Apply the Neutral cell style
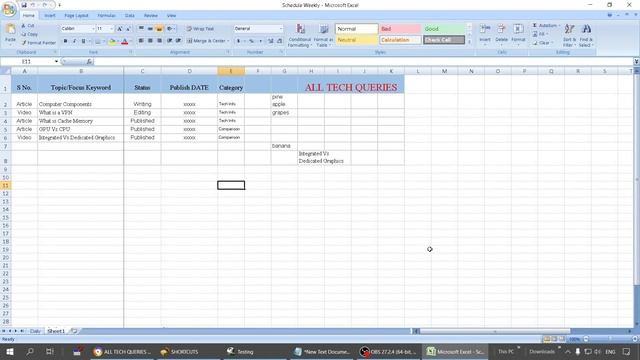Viewport: 640px width, 360px height. (357, 40)
